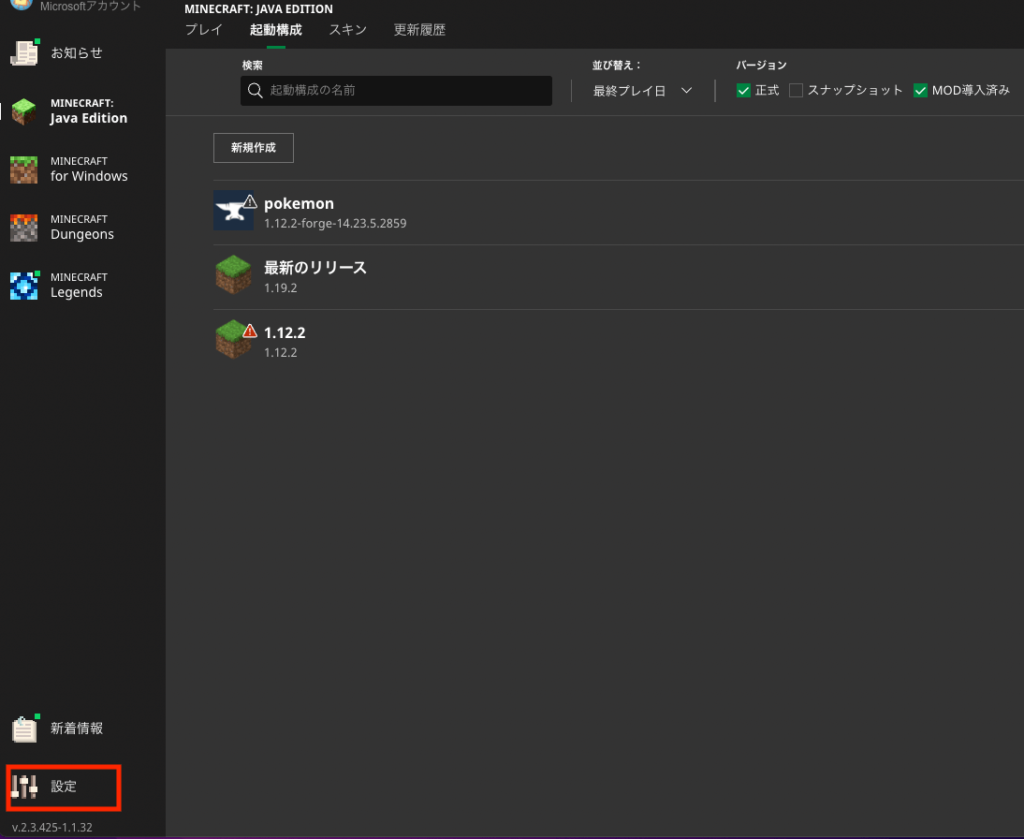
Task: Switch to the プレイ tab
Action: (x=204, y=30)
